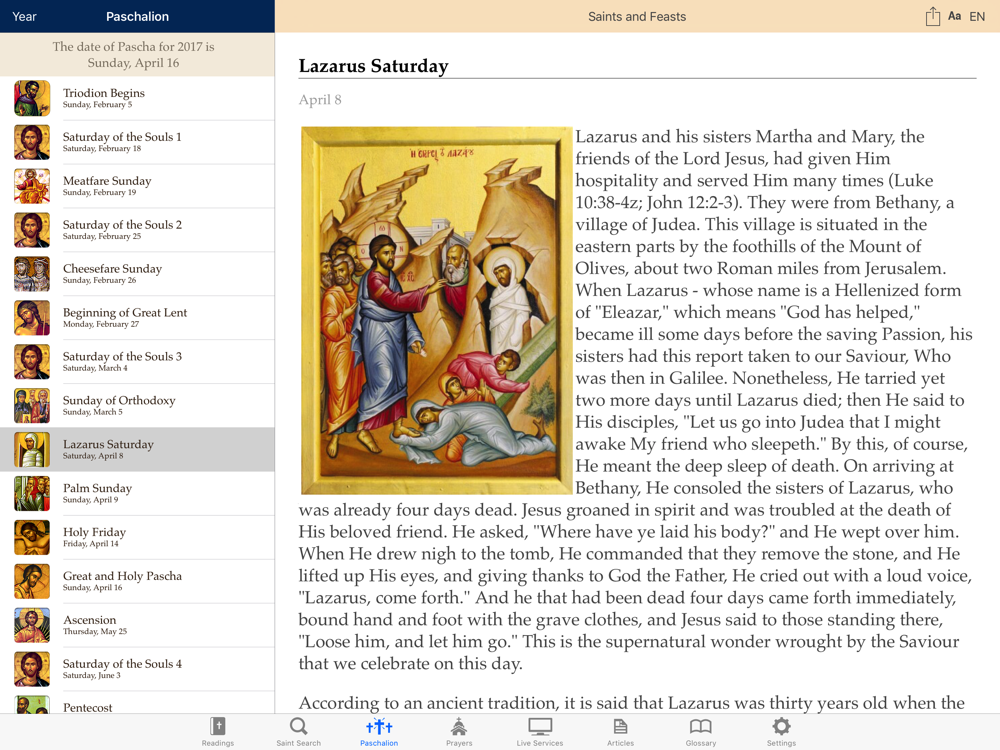Screen dimensions: 1000x750
Task: Open Beginning of Great Lent
Action: point(137,318)
